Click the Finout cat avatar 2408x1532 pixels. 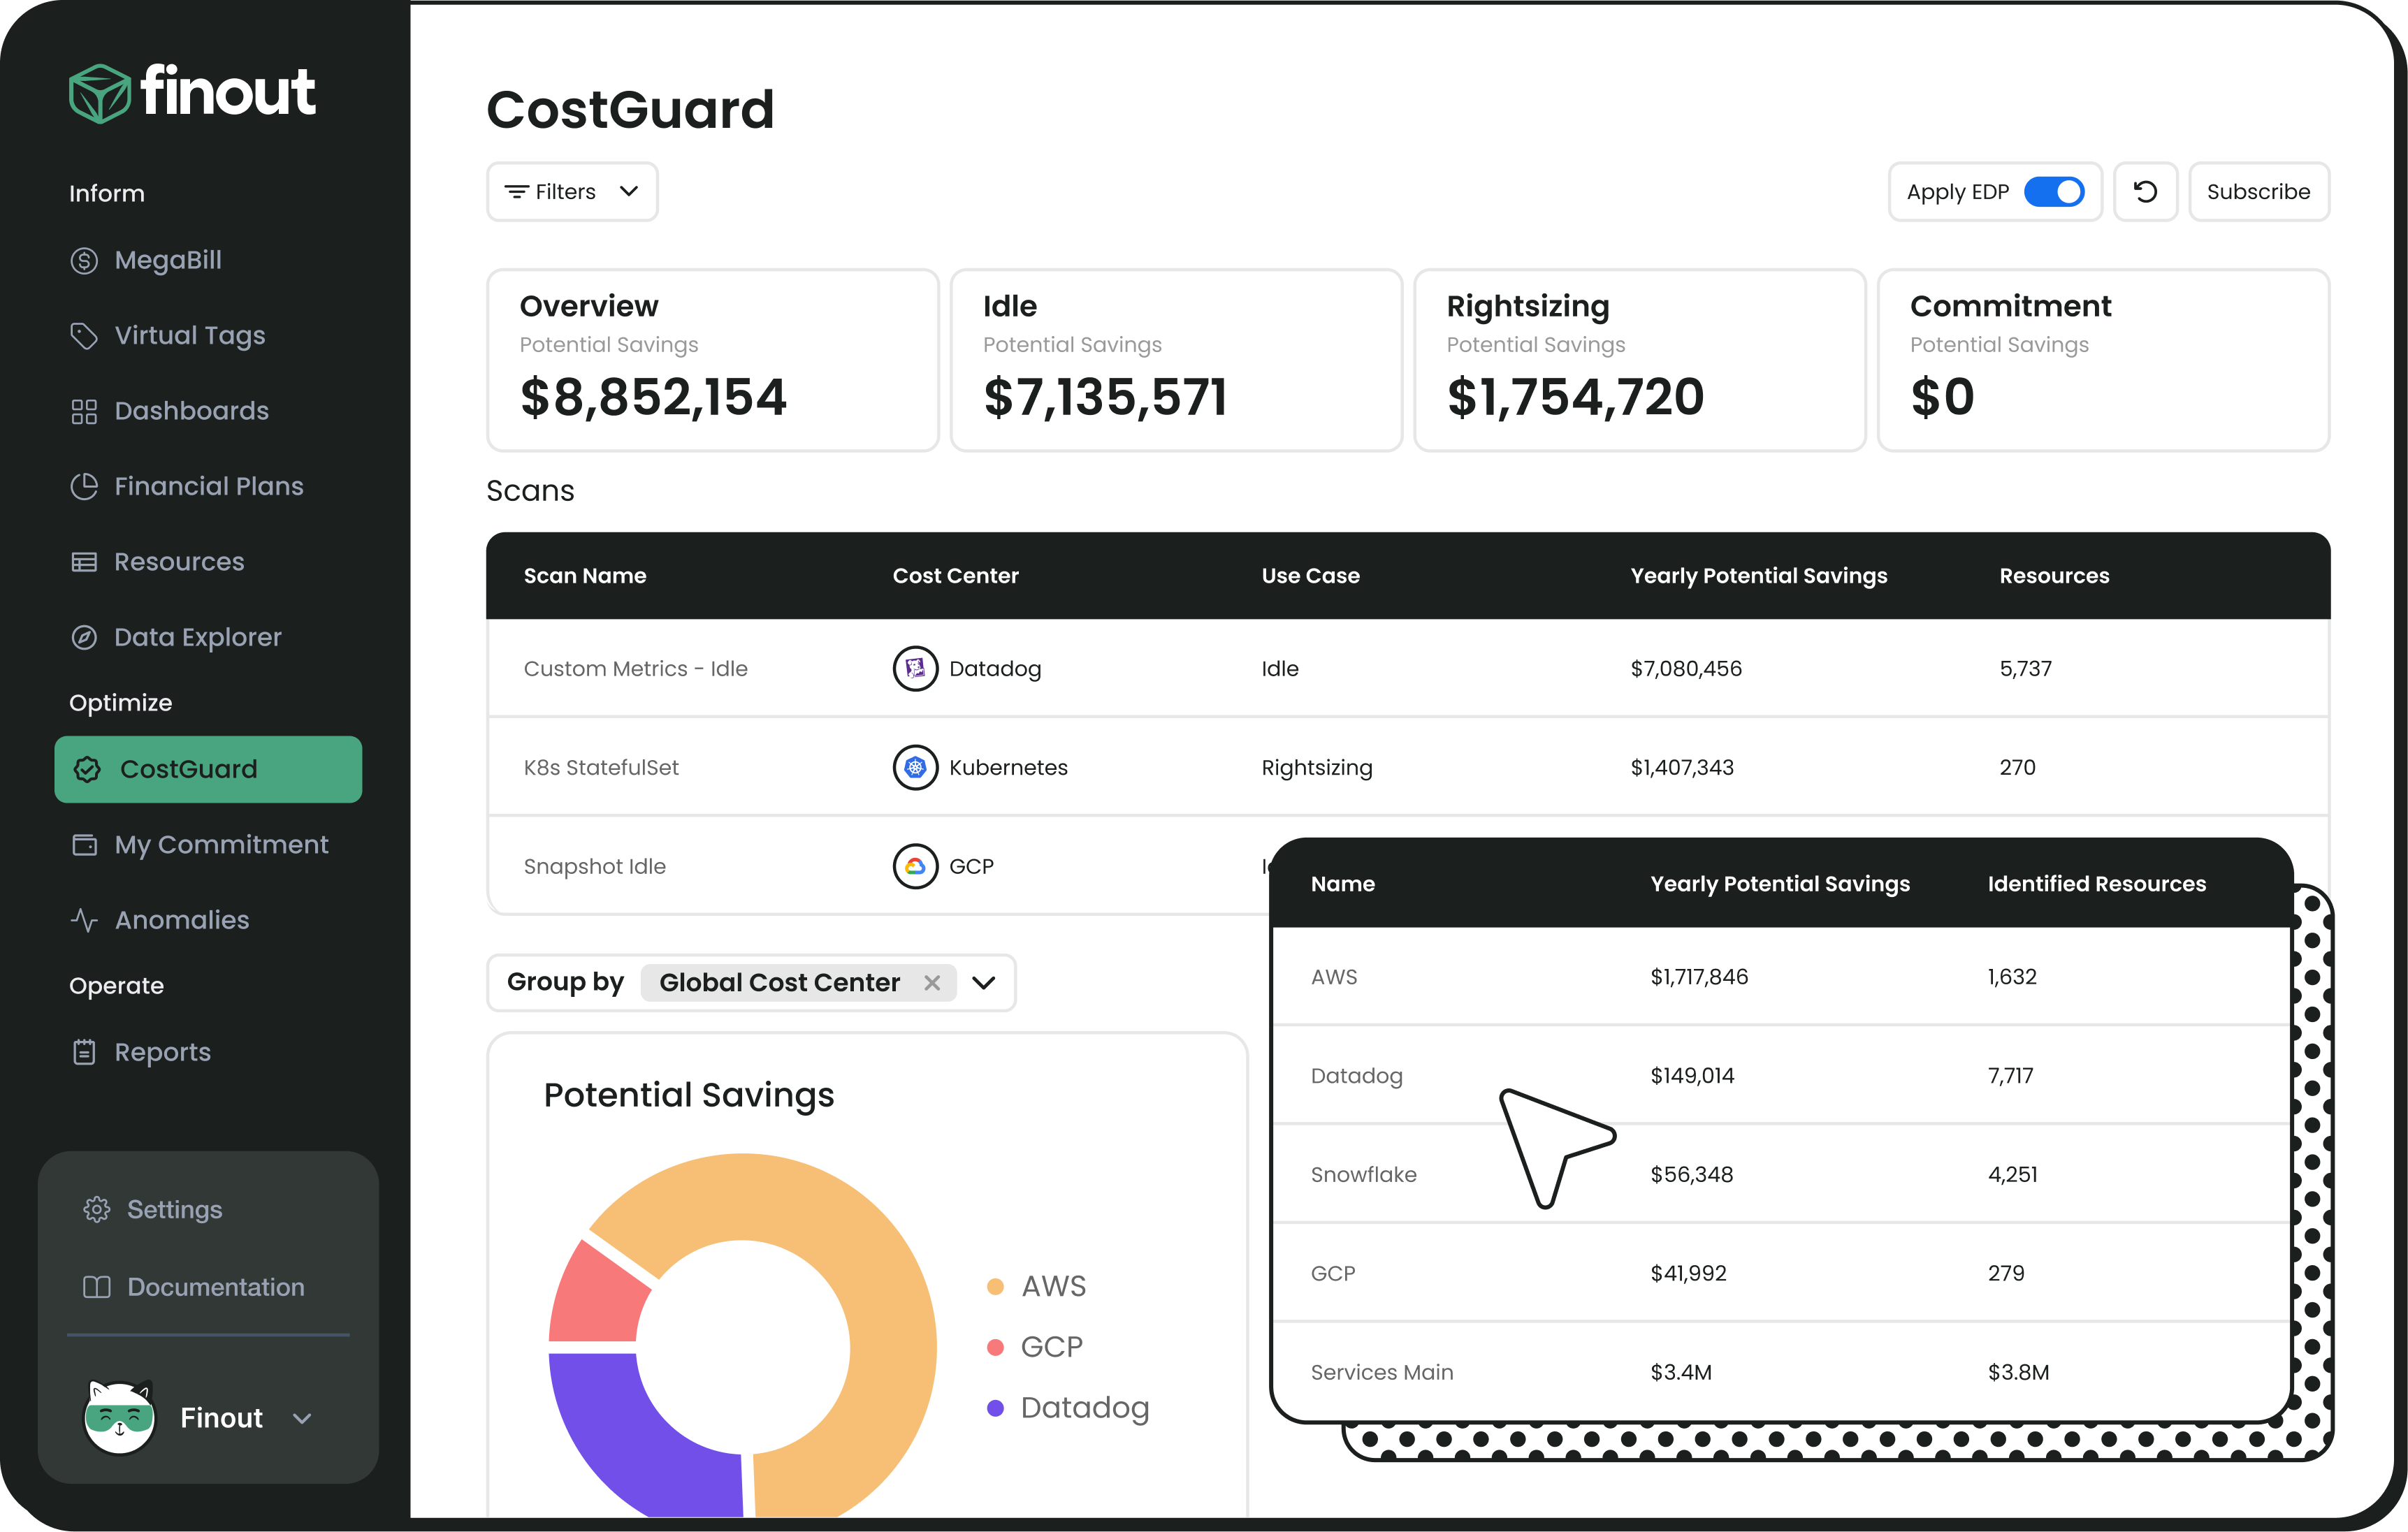[119, 1417]
